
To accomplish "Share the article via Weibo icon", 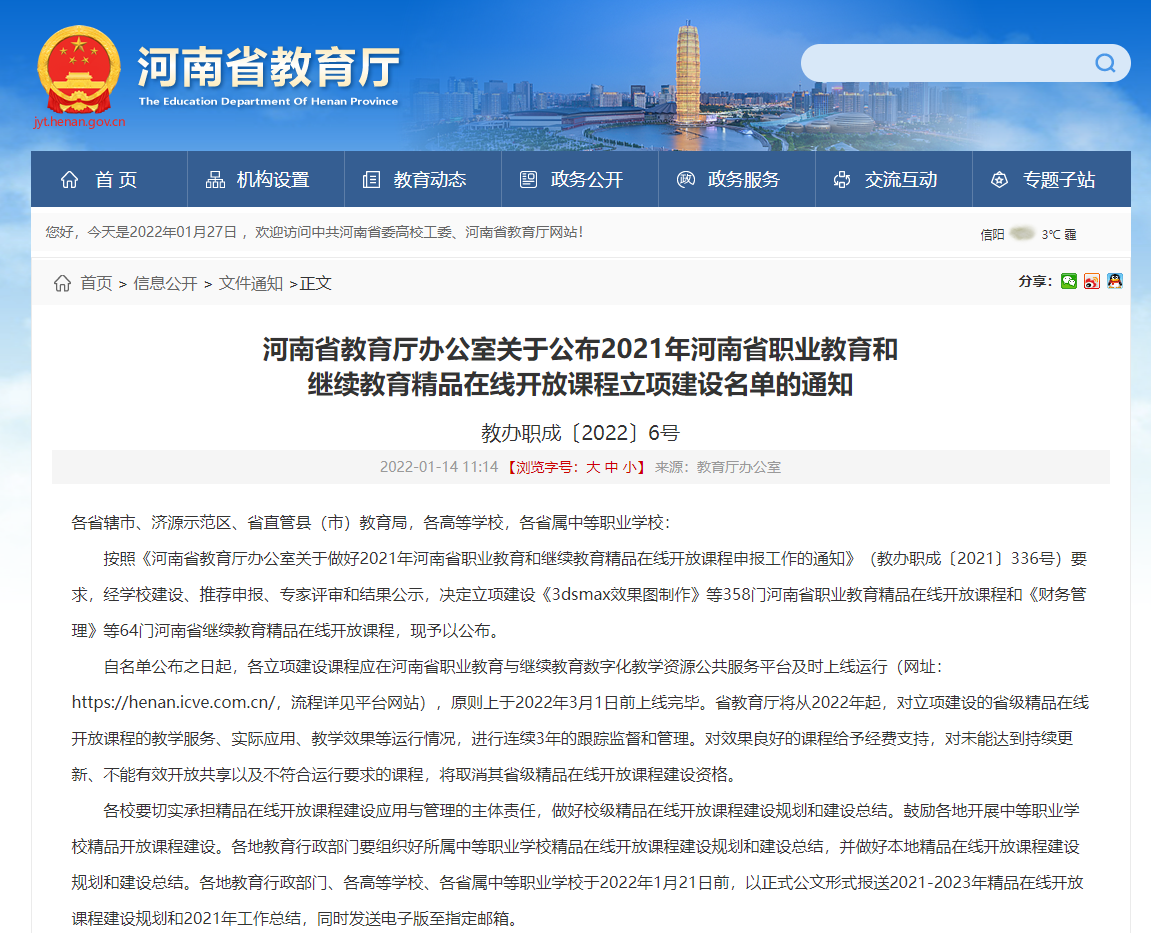I will tap(1092, 281).
